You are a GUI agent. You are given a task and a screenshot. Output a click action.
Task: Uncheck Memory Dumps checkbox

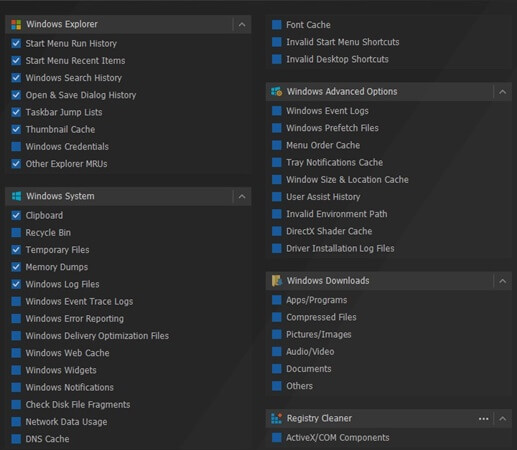[16, 267]
